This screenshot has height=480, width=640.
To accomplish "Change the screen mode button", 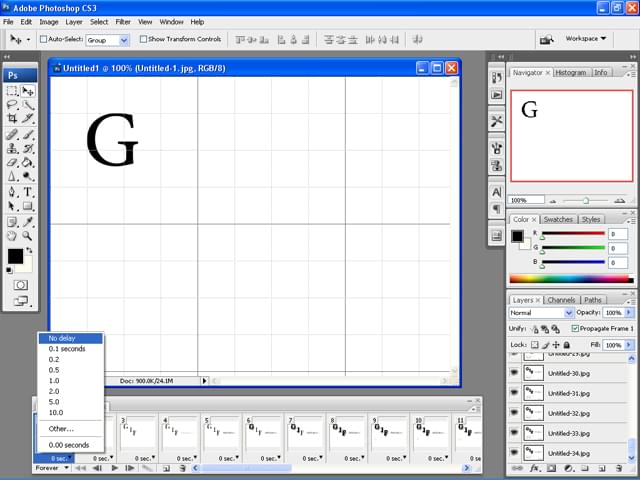I will (x=20, y=301).
